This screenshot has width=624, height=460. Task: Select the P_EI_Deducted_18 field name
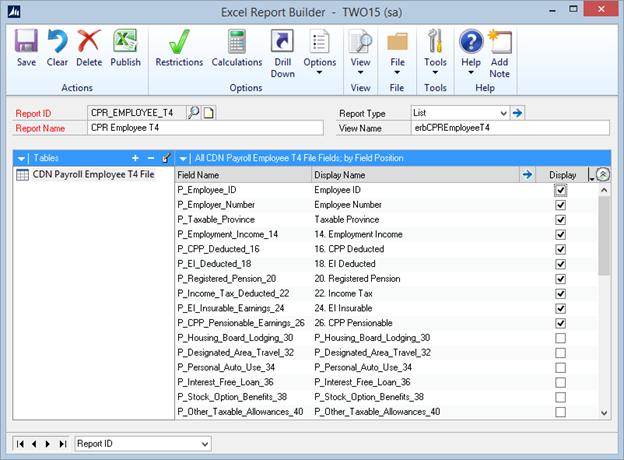(214, 264)
